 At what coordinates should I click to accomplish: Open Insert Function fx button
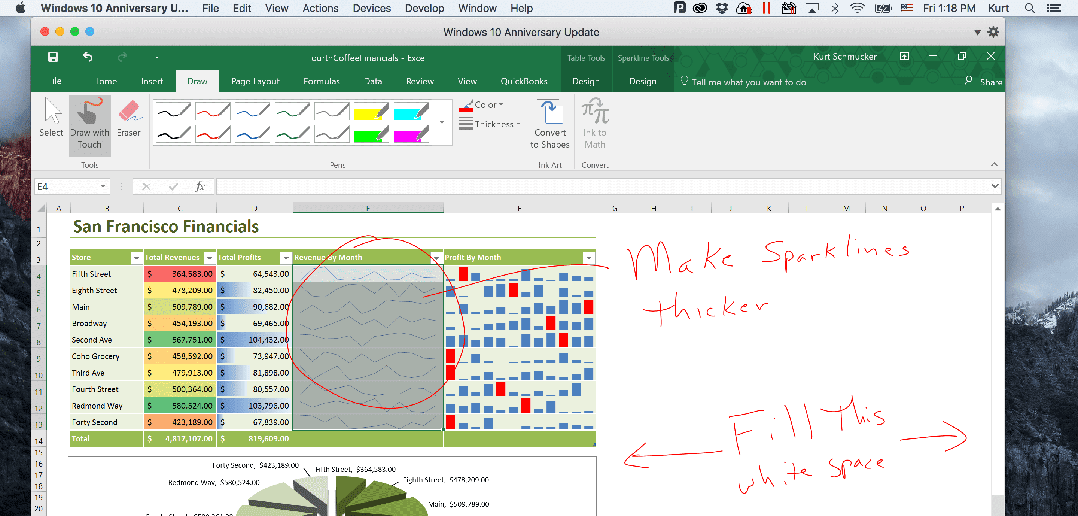click(x=200, y=186)
